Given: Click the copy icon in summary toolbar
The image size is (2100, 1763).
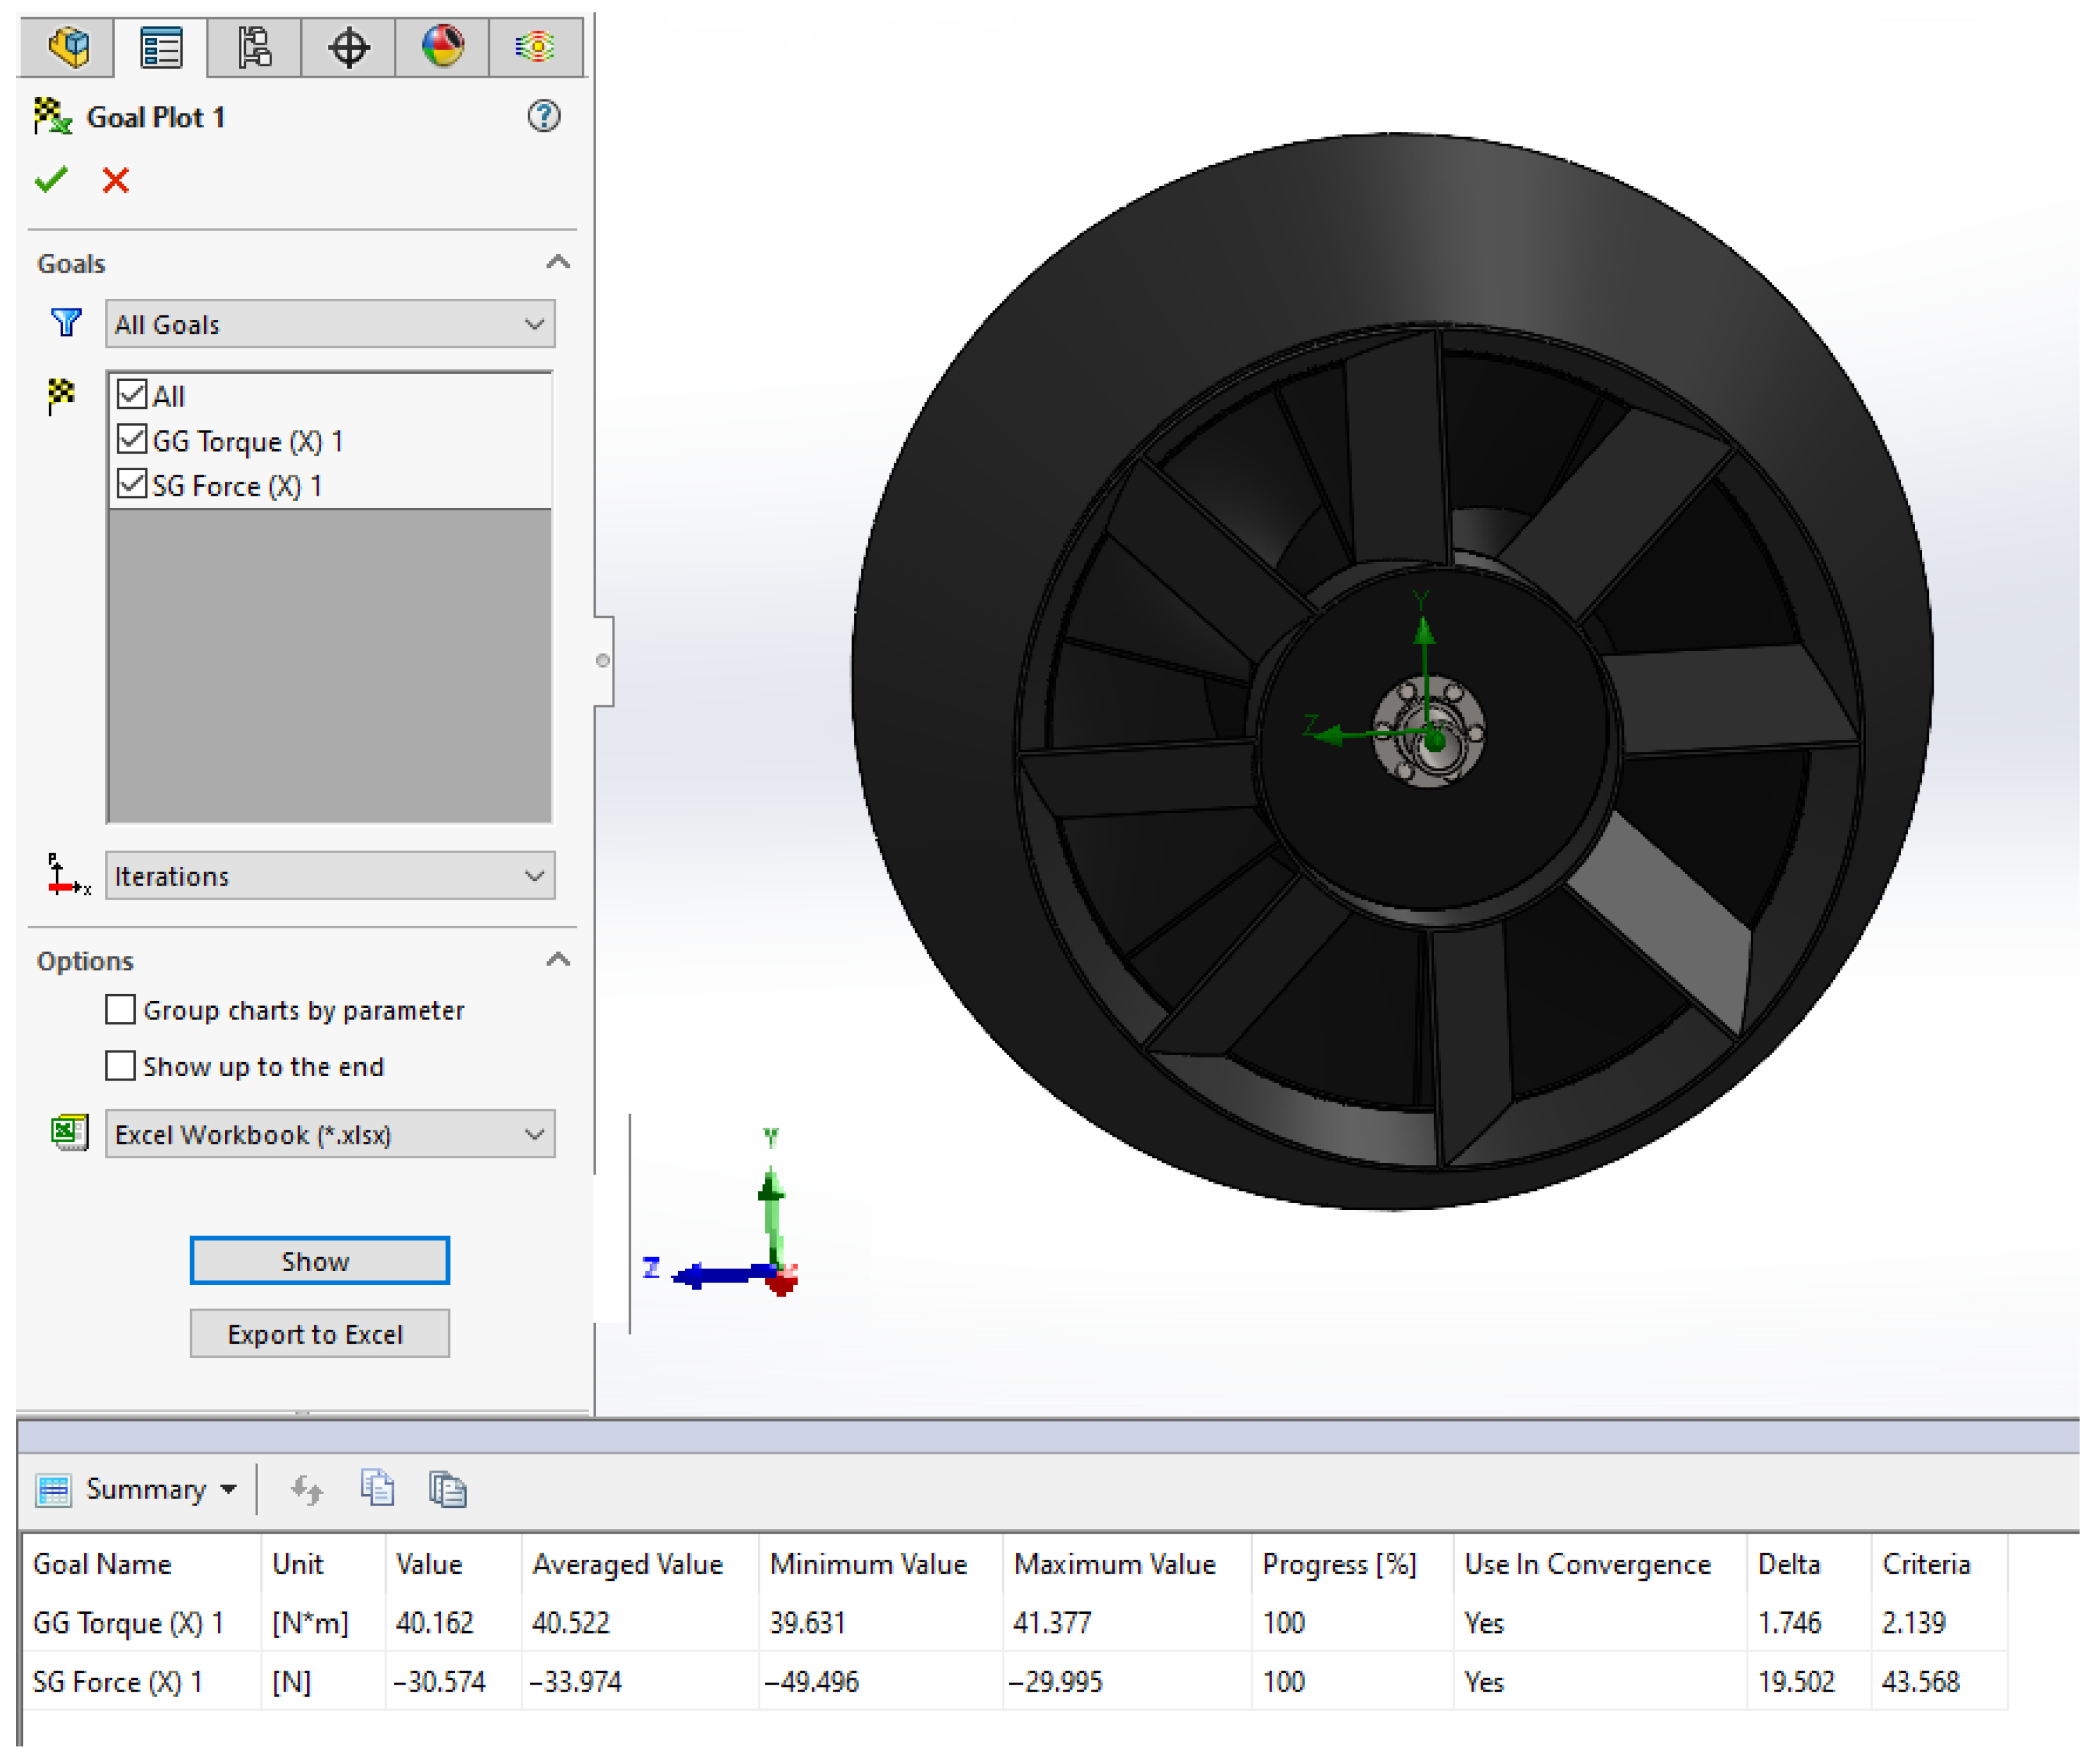Looking at the screenshot, I should (x=377, y=1490).
